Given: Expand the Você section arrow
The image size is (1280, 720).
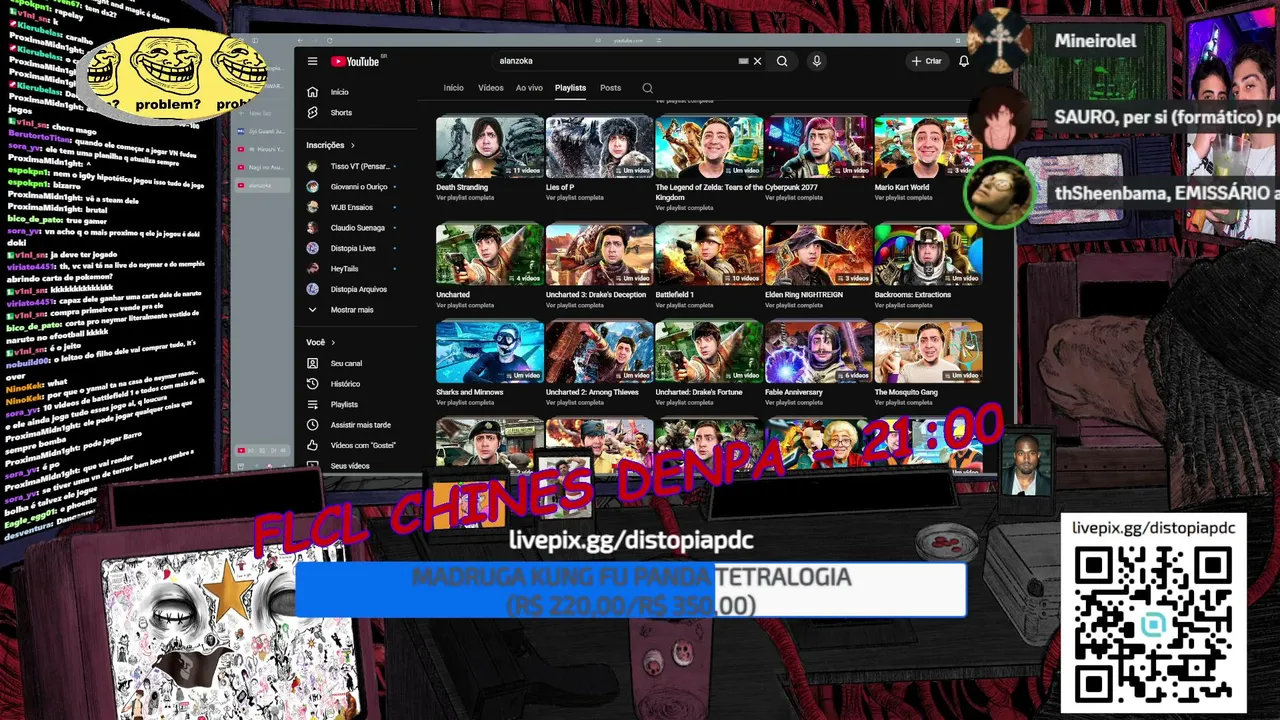Looking at the screenshot, I should coord(335,343).
